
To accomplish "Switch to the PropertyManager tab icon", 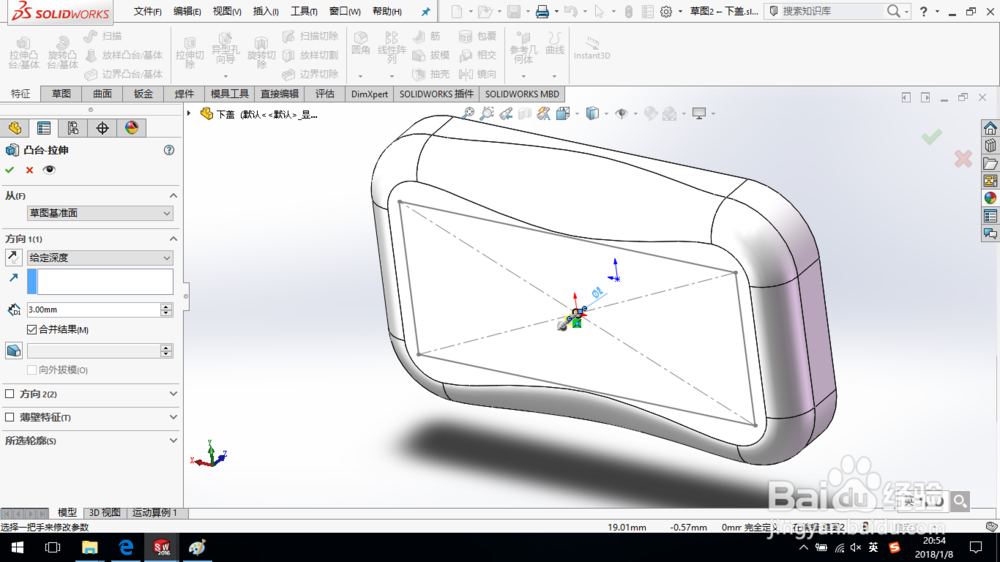I will pos(44,128).
